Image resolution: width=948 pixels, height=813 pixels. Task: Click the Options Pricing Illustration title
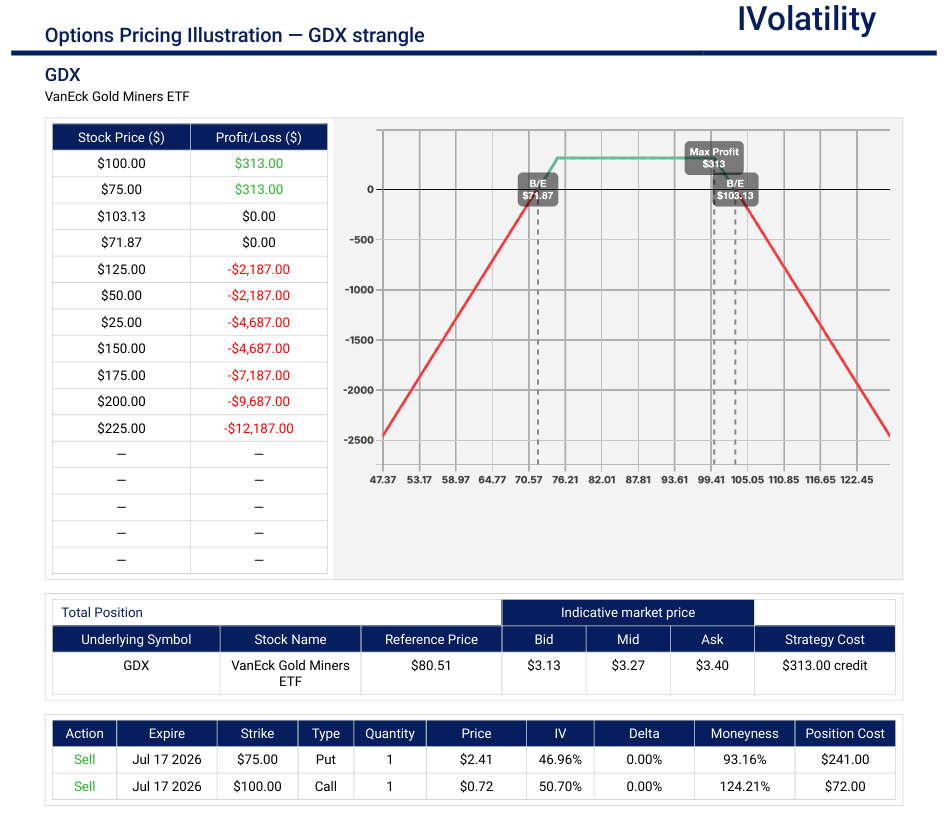click(235, 35)
